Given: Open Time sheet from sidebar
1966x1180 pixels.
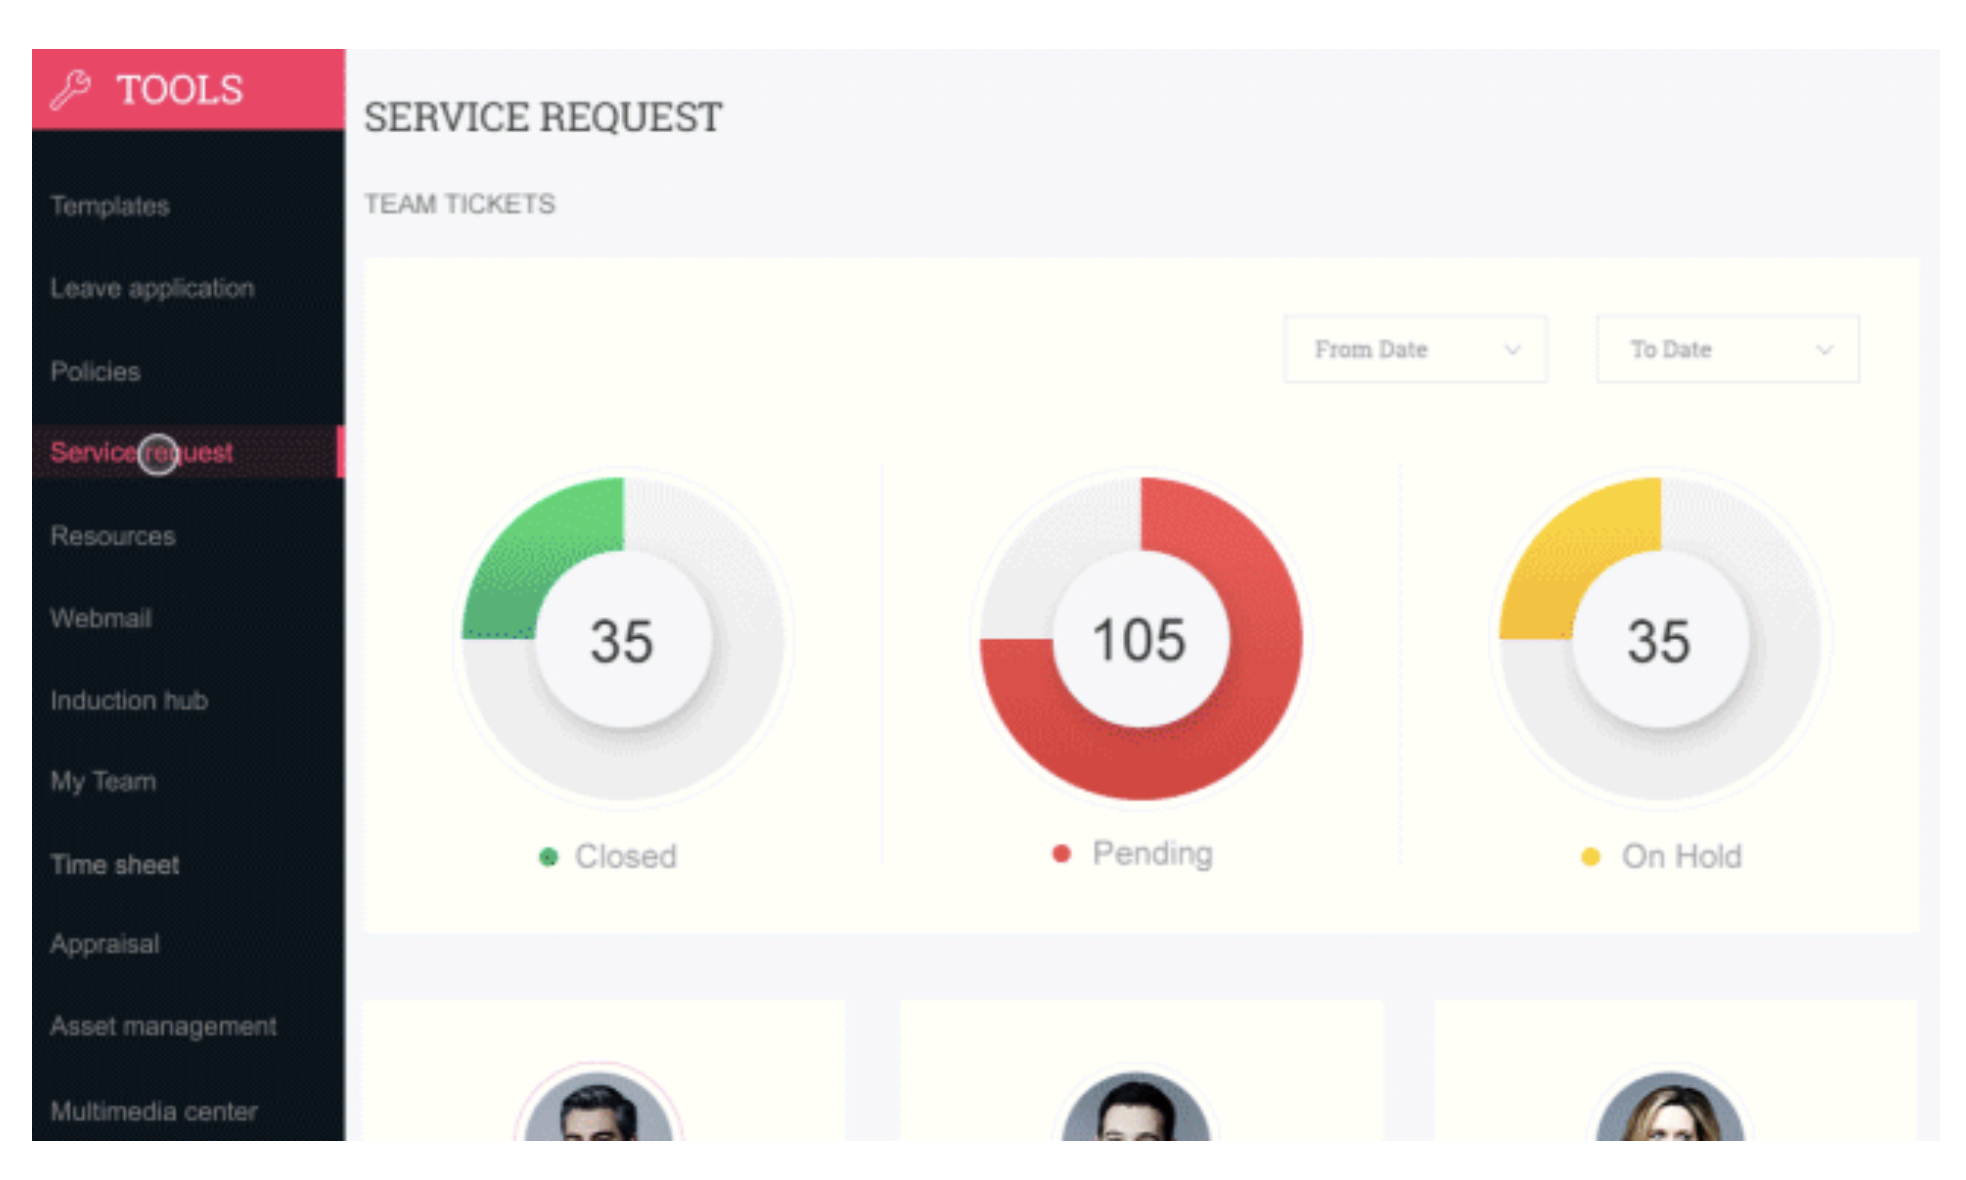Looking at the screenshot, I should 115,864.
